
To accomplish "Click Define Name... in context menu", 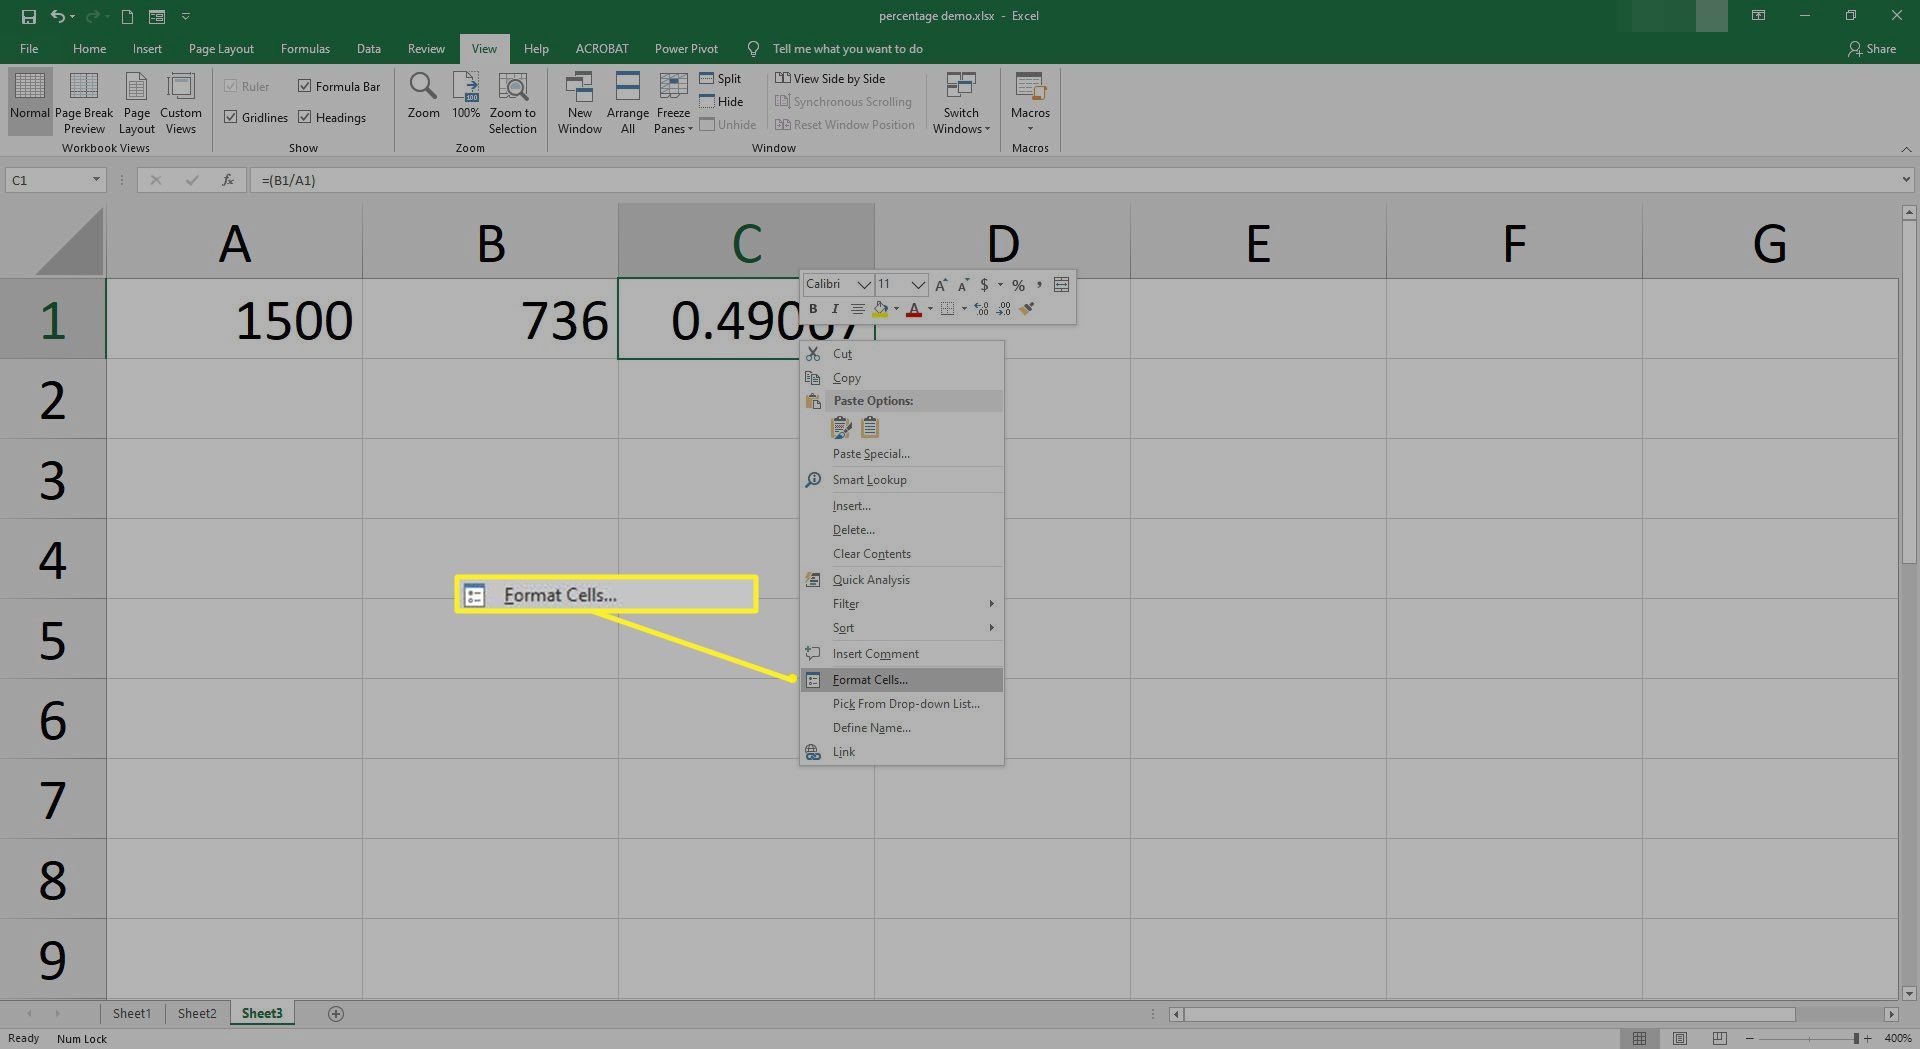I will pos(902,728).
